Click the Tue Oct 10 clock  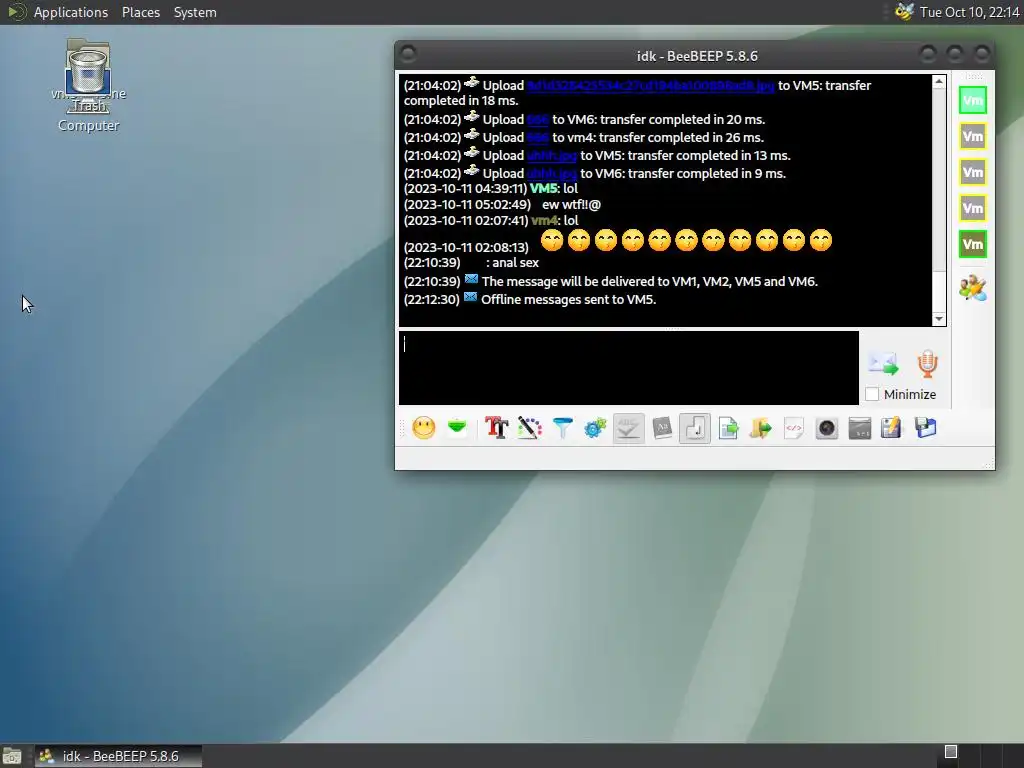tap(969, 12)
